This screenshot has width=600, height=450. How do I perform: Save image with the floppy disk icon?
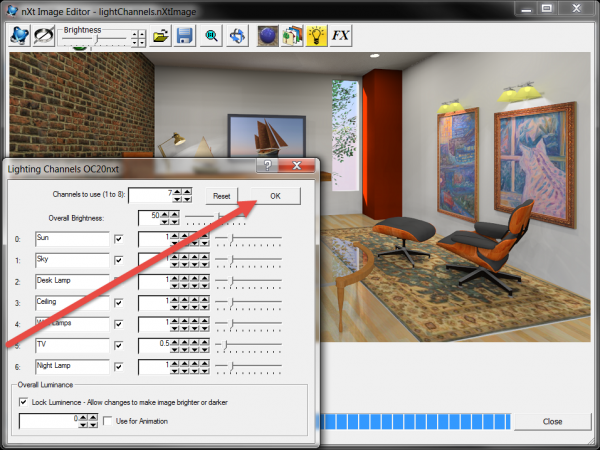tap(184, 36)
